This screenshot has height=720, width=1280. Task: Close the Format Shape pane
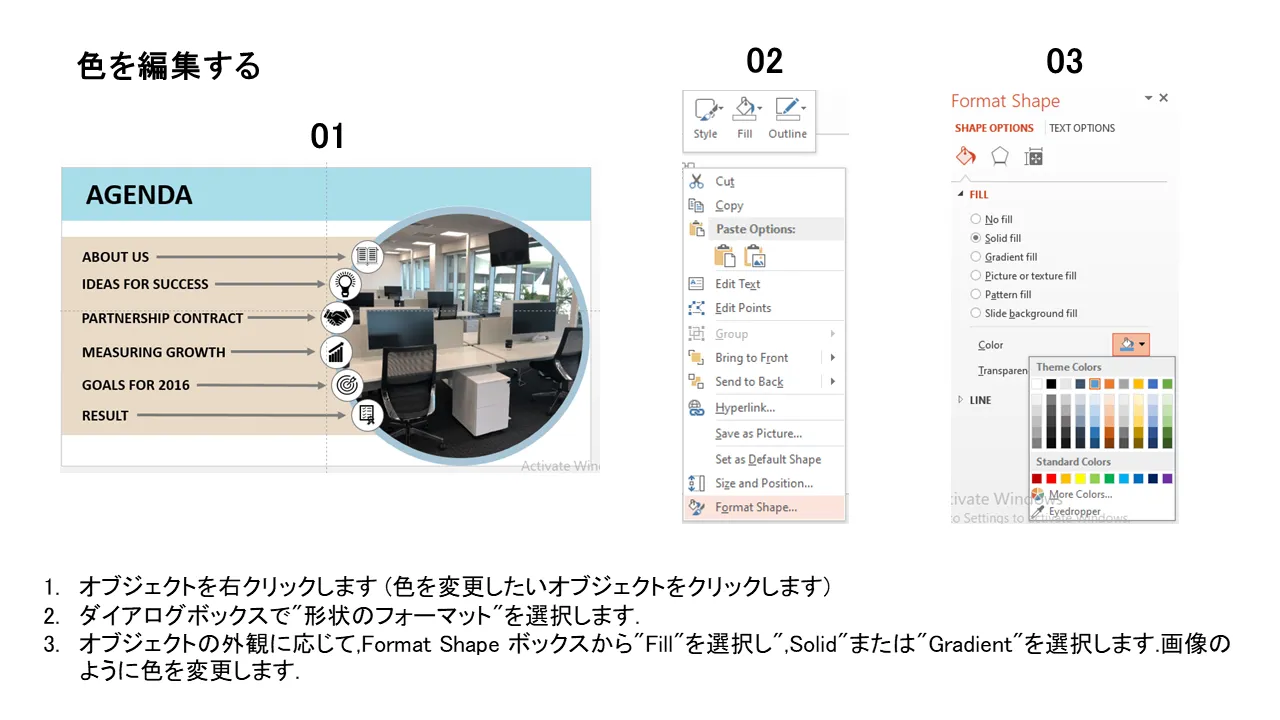pyautogui.click(x=1163, y=98)
